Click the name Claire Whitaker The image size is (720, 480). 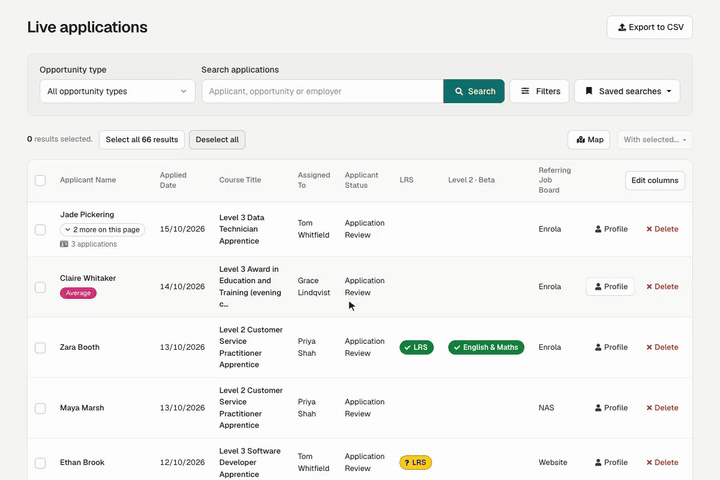click(x=88, y=278)
